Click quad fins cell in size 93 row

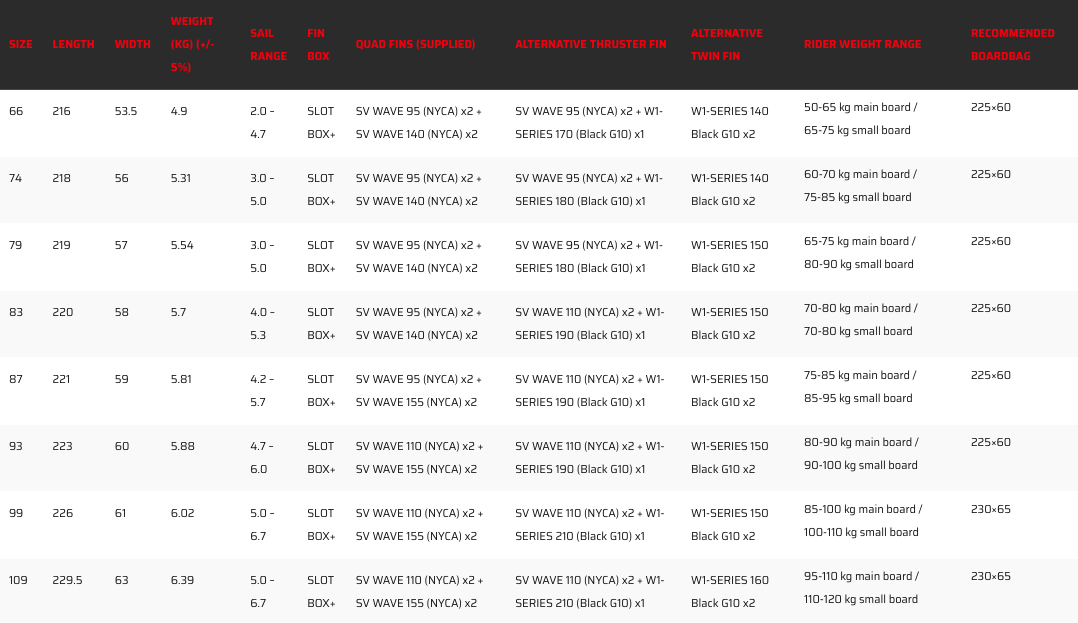419,457
